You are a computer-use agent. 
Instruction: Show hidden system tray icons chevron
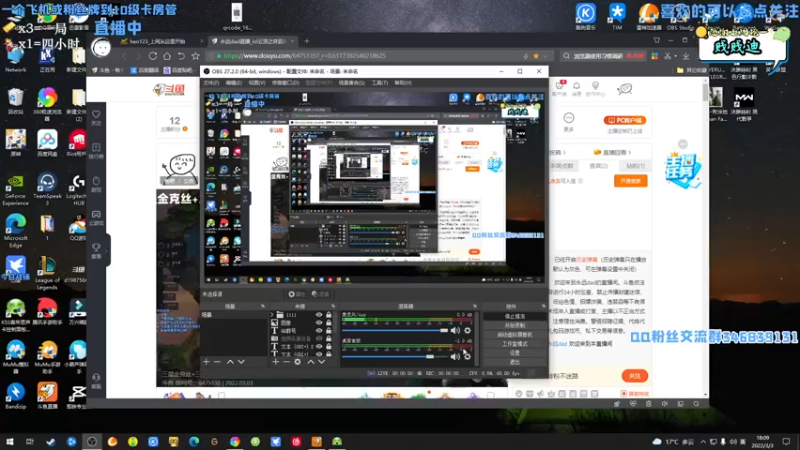click(x=703, y=441)
